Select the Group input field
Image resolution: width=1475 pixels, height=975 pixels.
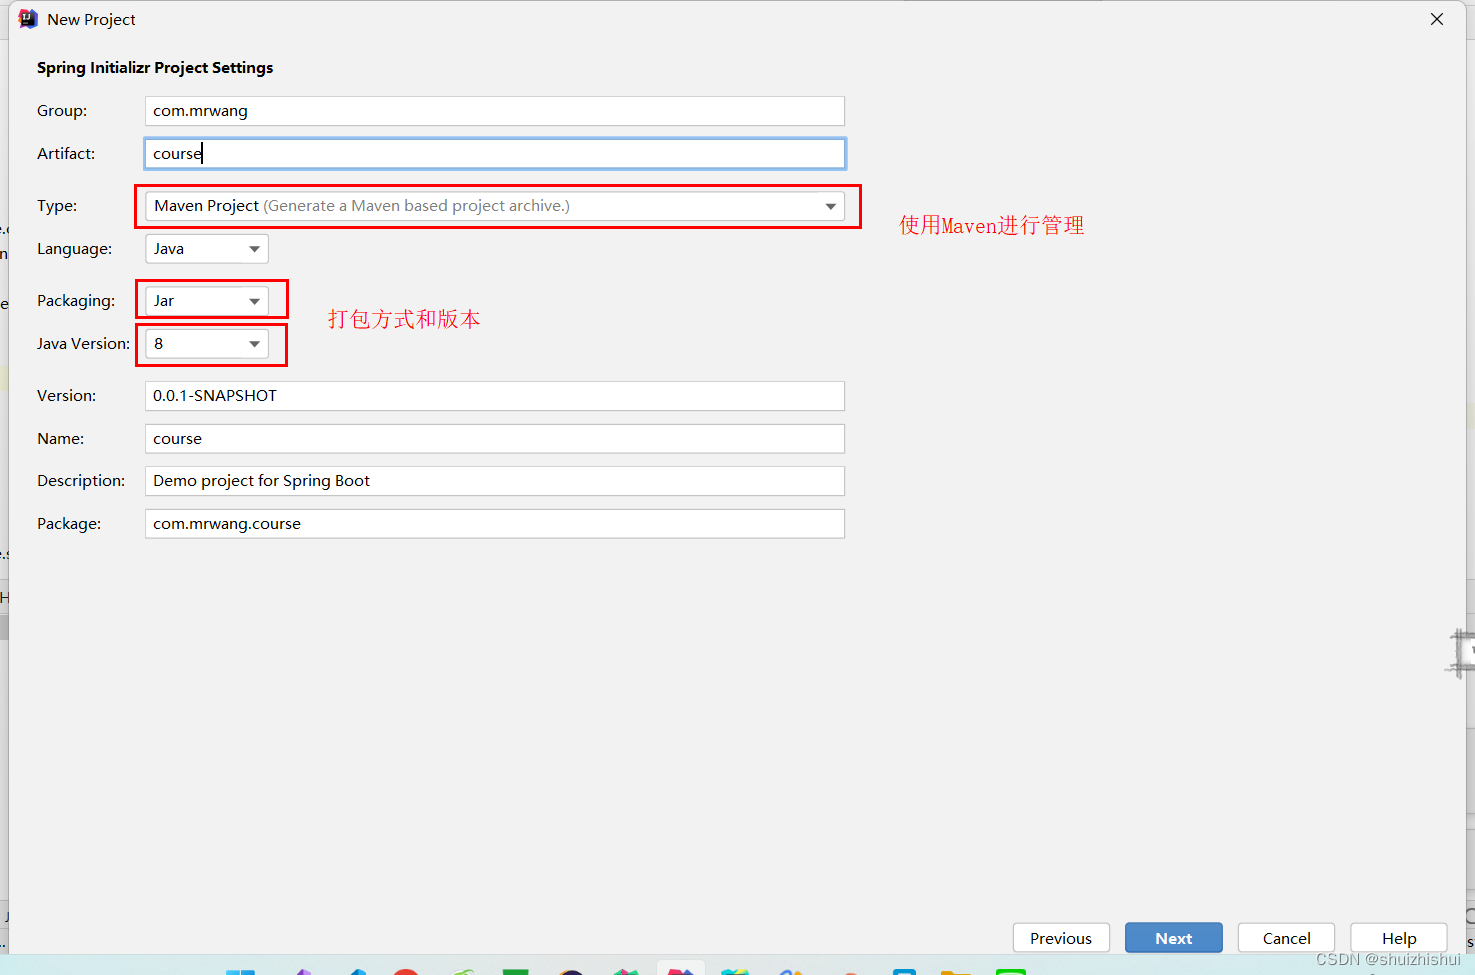click(494, 110)
